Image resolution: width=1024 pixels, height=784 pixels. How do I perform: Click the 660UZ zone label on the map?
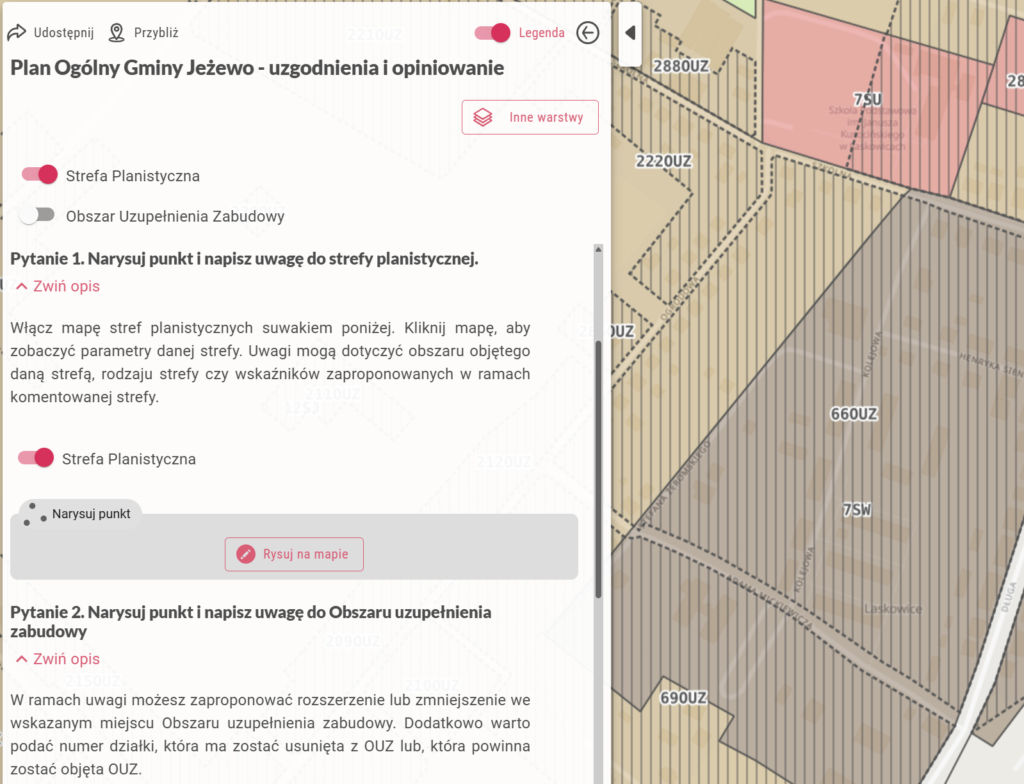[x=854, y=414]
